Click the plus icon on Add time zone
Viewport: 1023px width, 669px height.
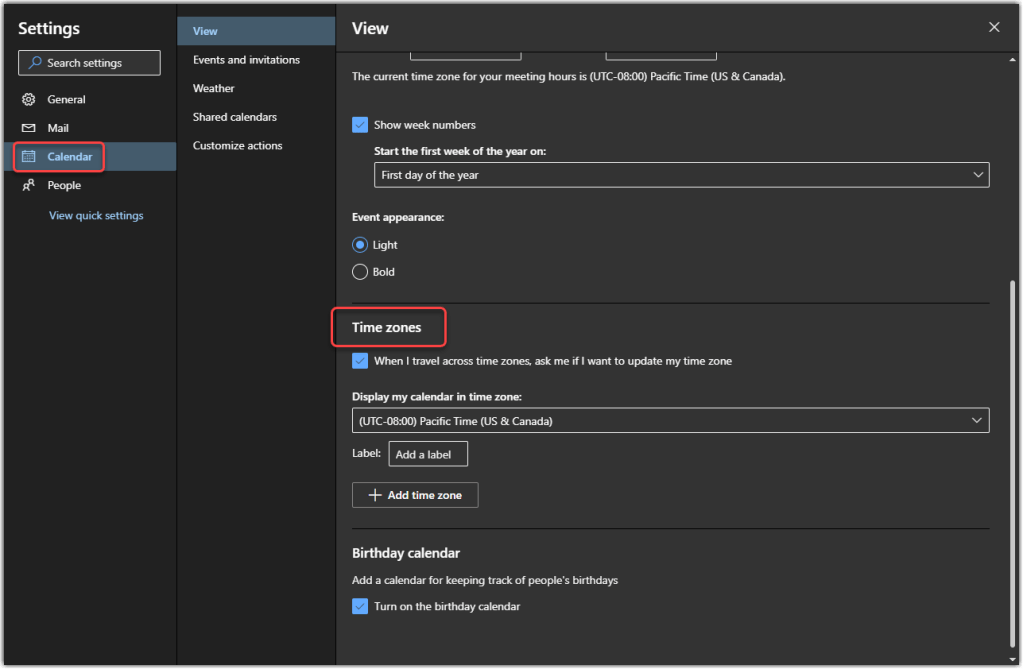375,495
